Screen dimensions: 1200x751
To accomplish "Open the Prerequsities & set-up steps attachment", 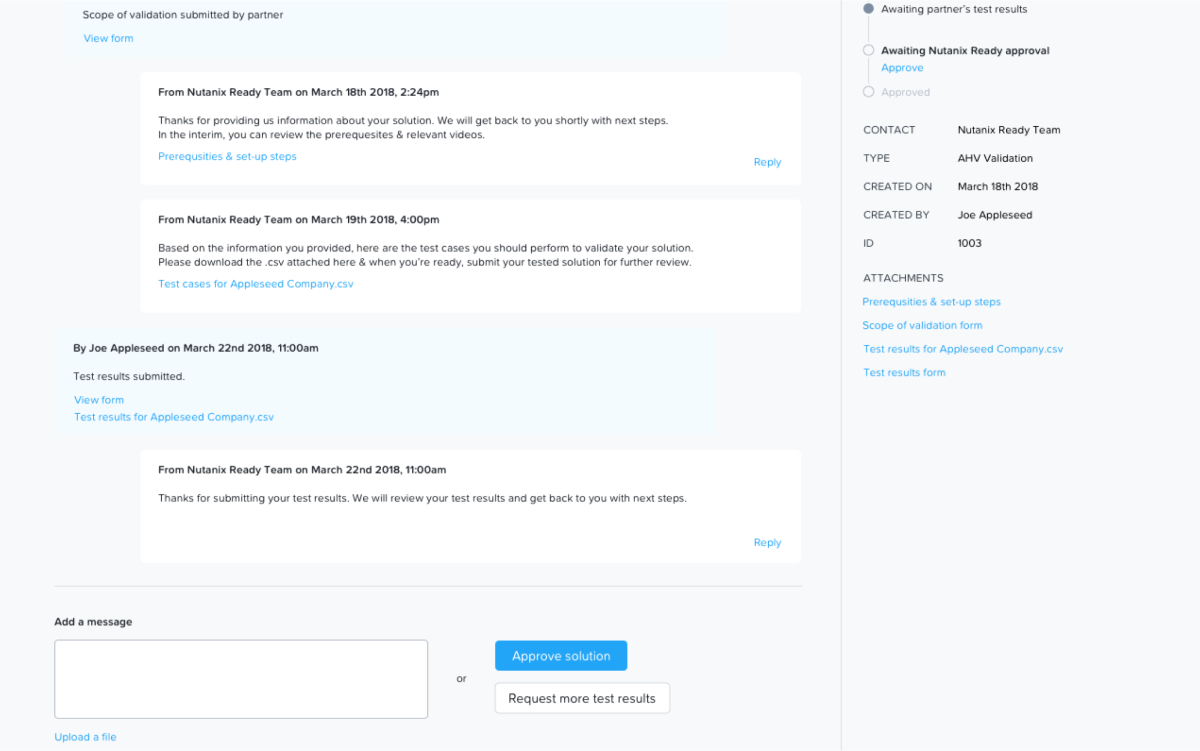I will (931, 301).
